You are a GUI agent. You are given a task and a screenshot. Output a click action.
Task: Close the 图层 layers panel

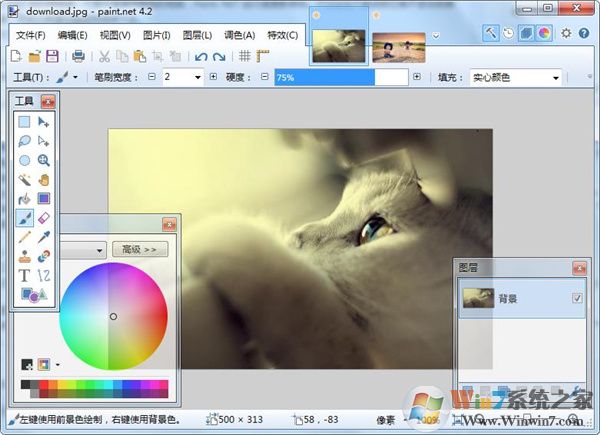[x=579, y=269]
